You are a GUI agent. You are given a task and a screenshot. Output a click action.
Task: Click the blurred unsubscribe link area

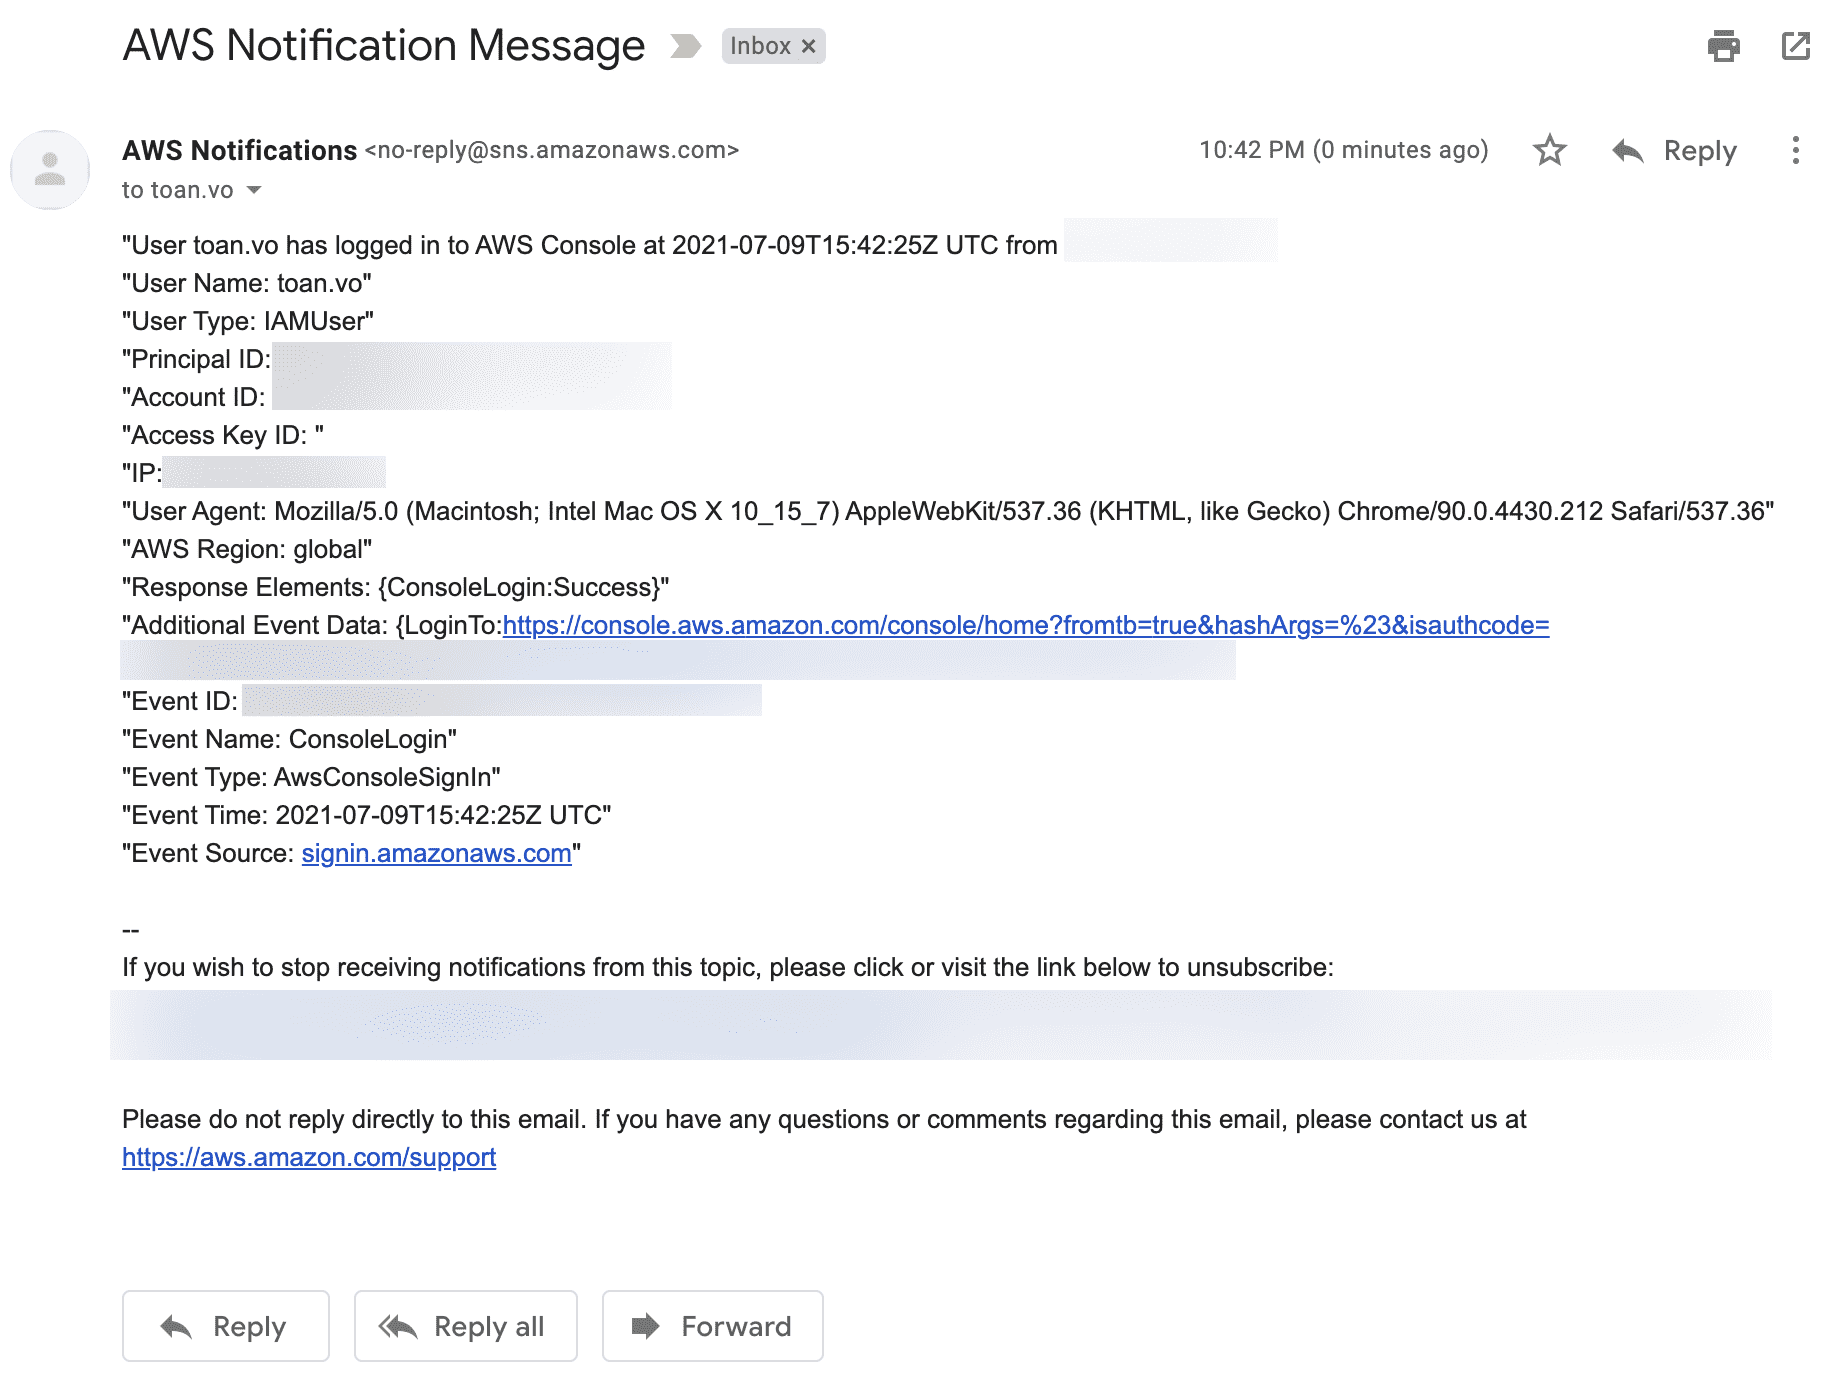click(x=940, y=1025)
